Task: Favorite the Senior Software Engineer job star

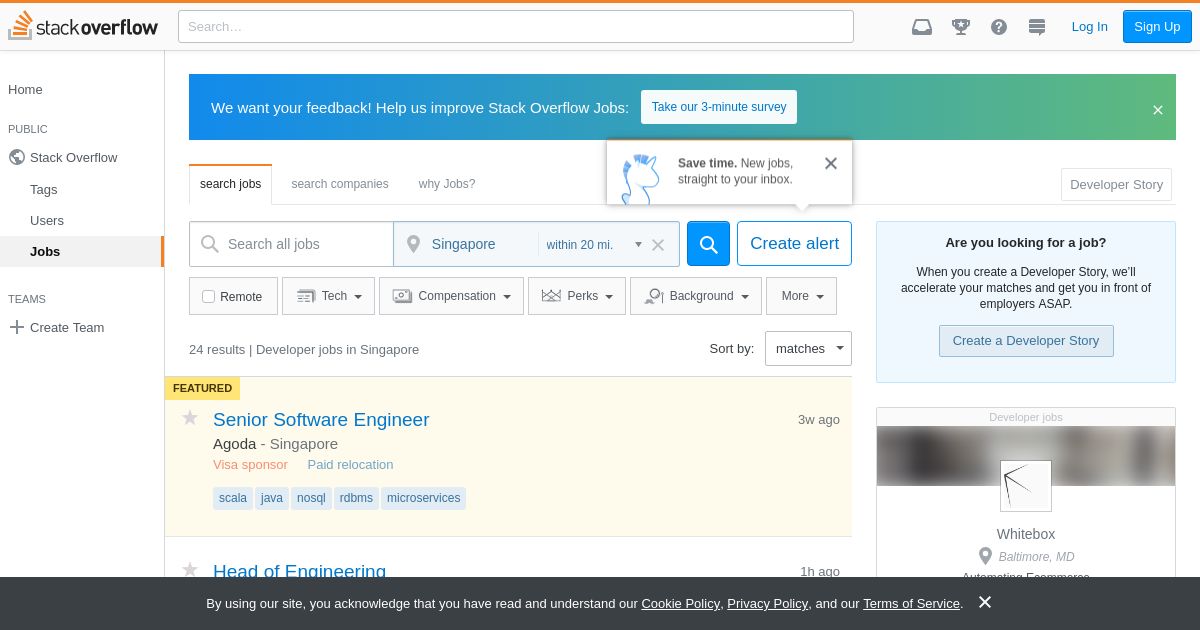Action: tap(190, 418)
